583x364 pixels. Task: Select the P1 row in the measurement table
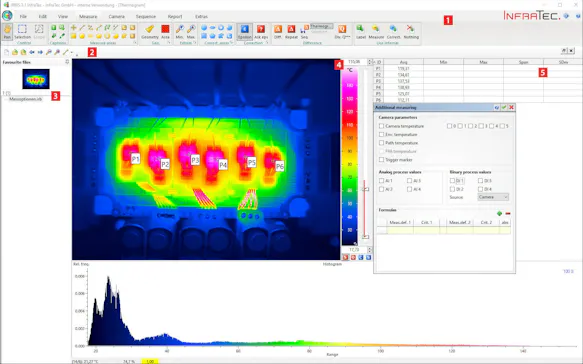[x=478, y=68]
